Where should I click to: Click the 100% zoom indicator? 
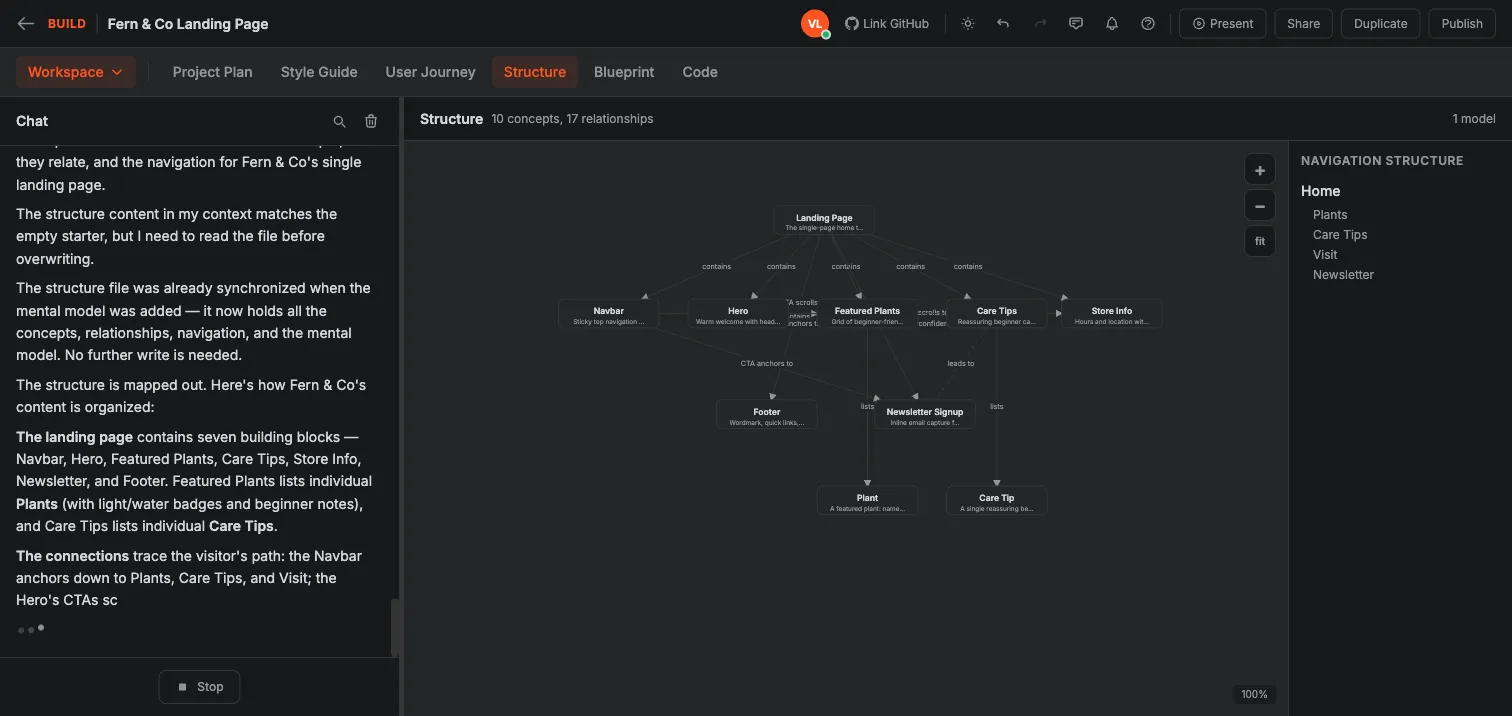[x=1254, y=694]
